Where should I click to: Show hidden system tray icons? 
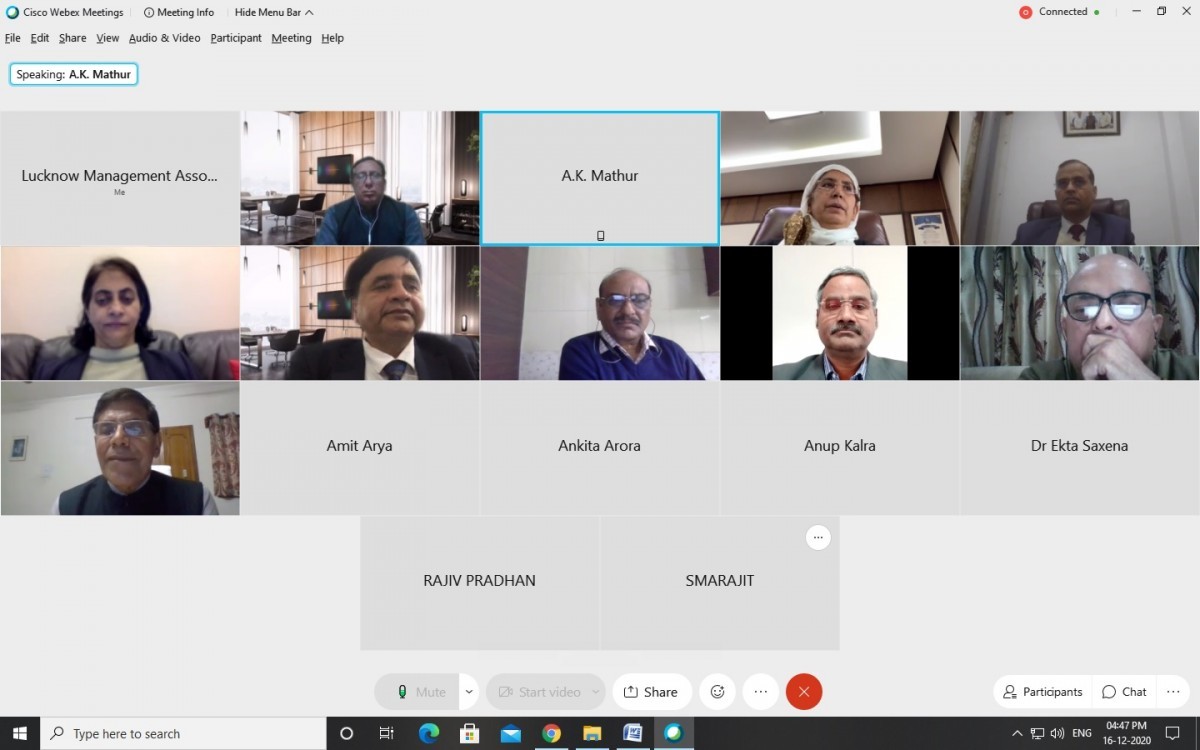[1017, 733]
